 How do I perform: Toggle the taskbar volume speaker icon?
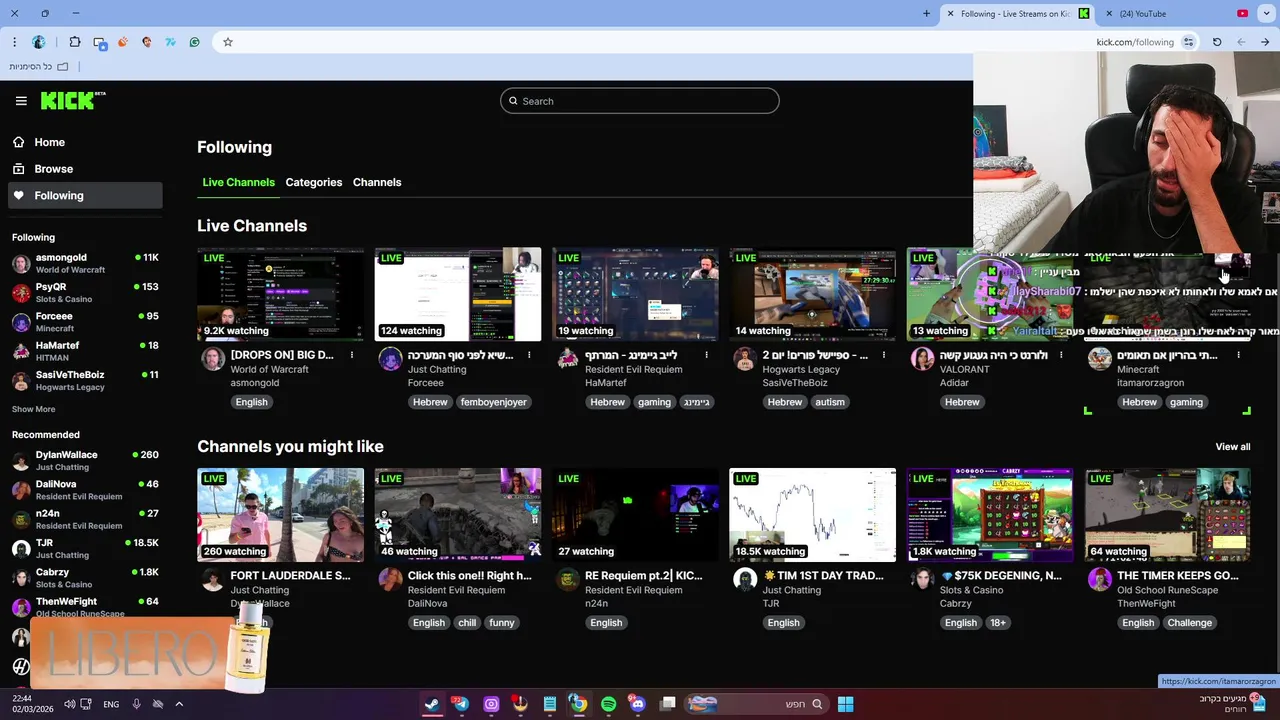click(x=69, y=704)
